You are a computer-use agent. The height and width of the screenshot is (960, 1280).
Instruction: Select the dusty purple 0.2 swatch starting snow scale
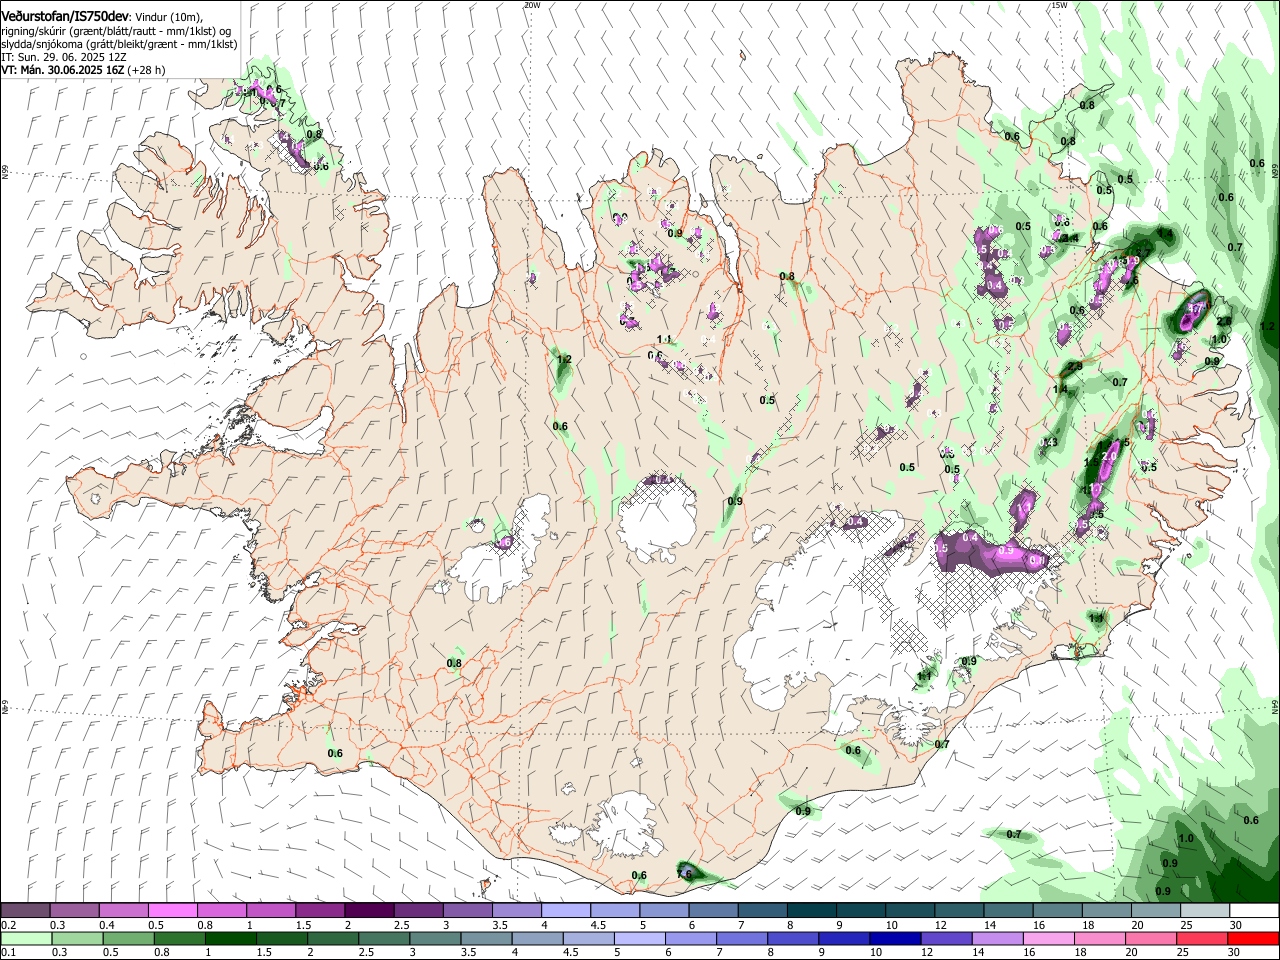[x=24, y=911]
